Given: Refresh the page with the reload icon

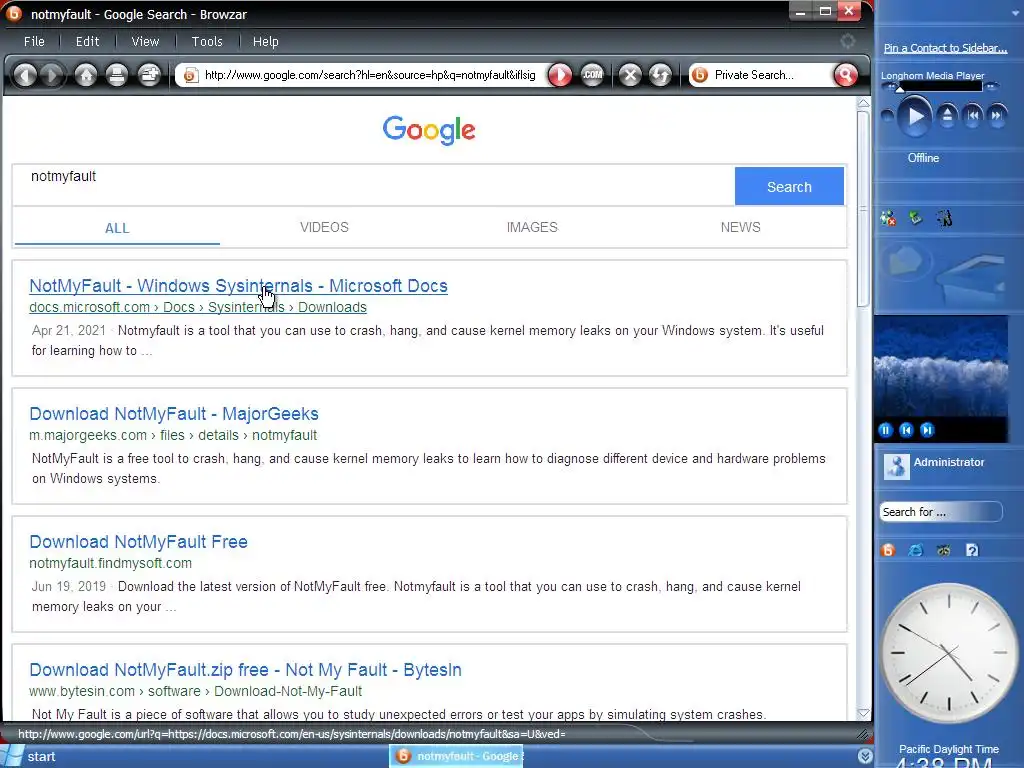Looking at the screenshot, I should 660,75.
